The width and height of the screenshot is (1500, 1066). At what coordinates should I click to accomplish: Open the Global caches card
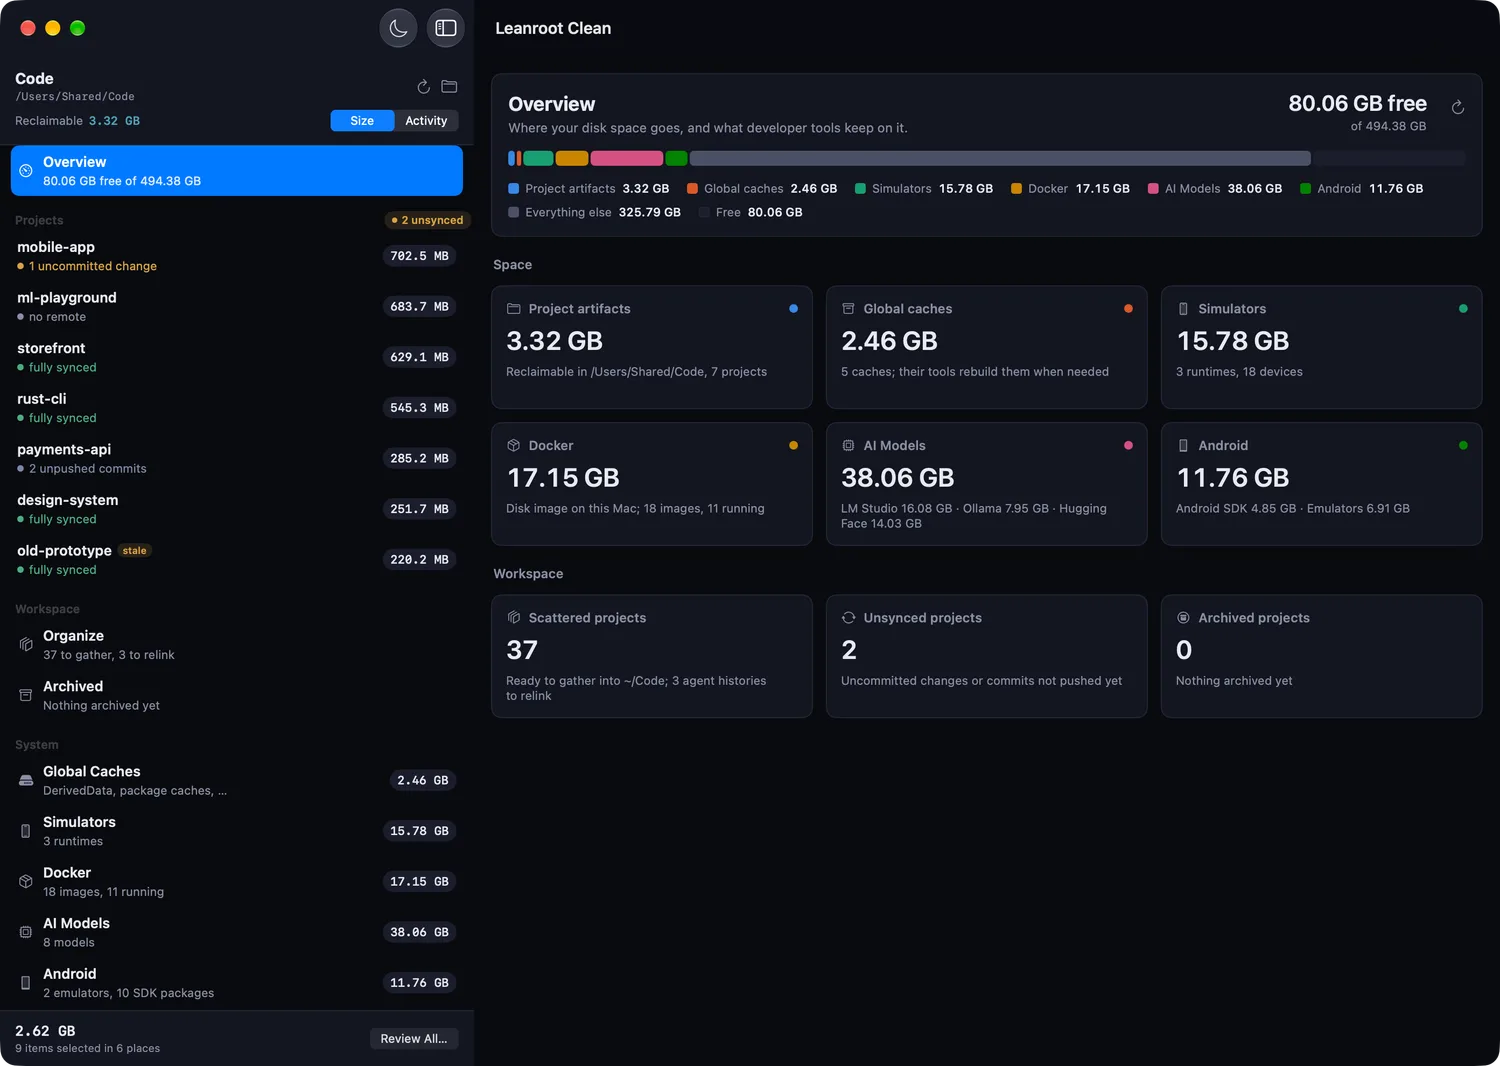[986, 347]
